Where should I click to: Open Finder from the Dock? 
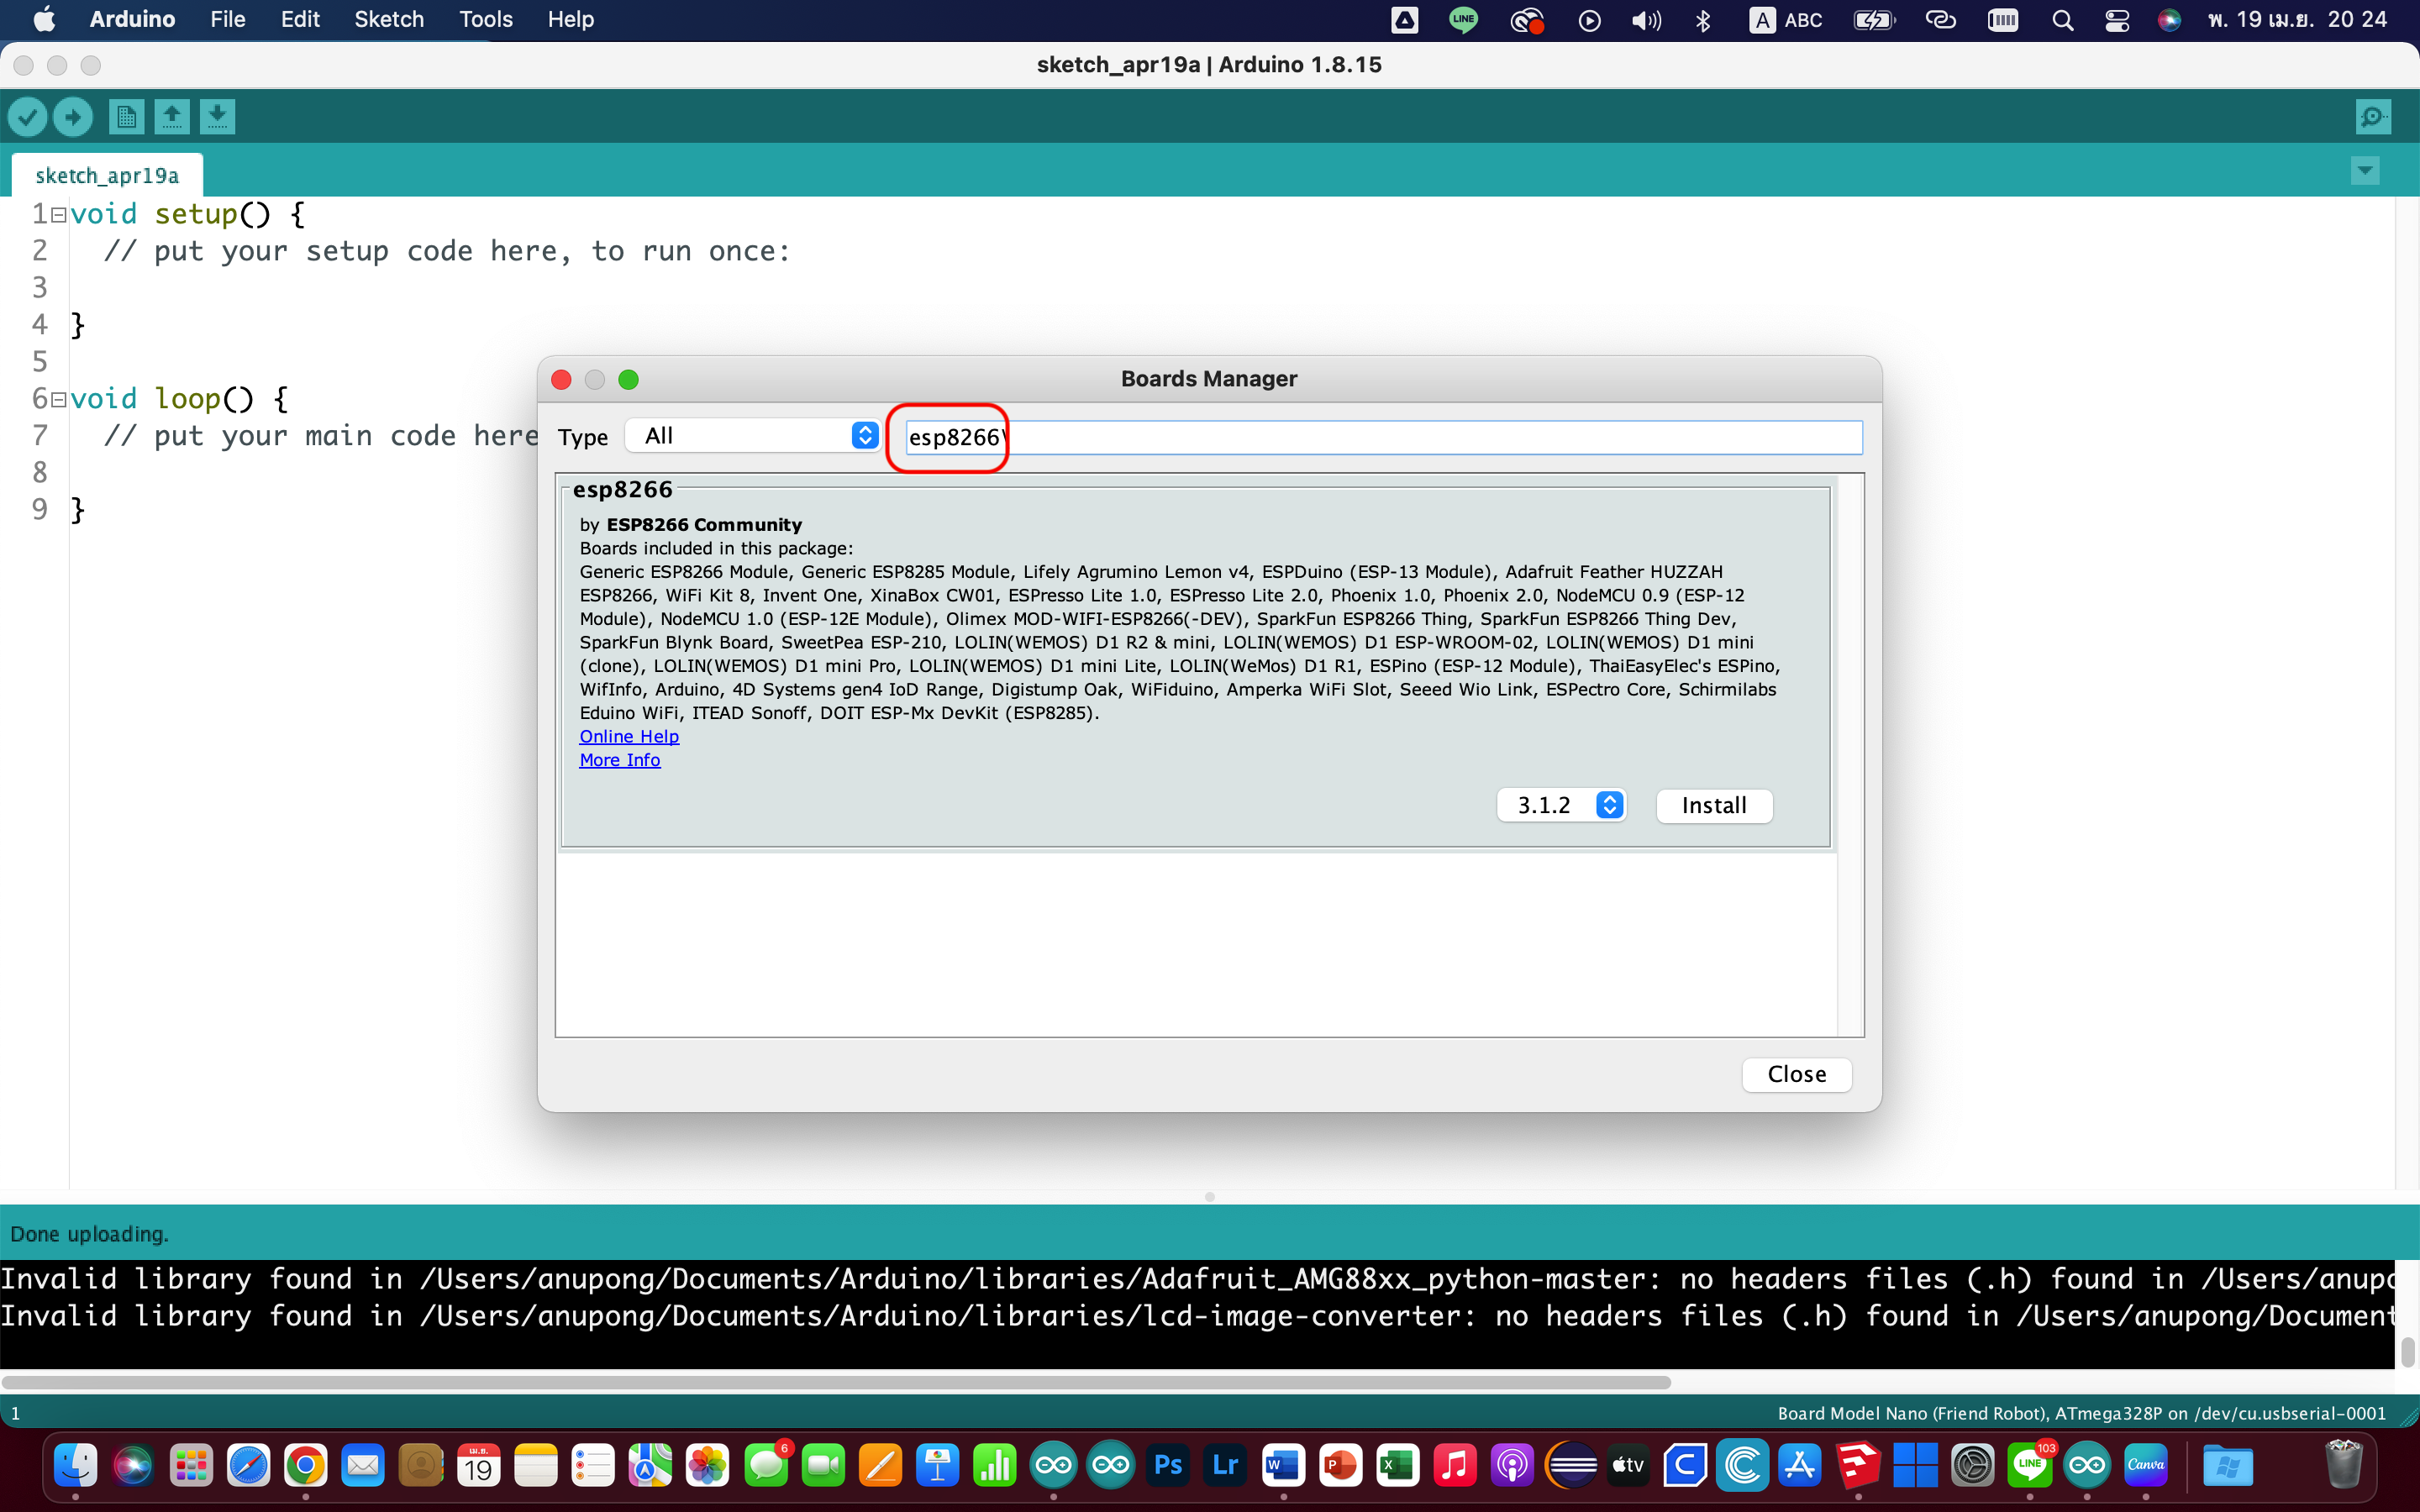[75, 1466]
